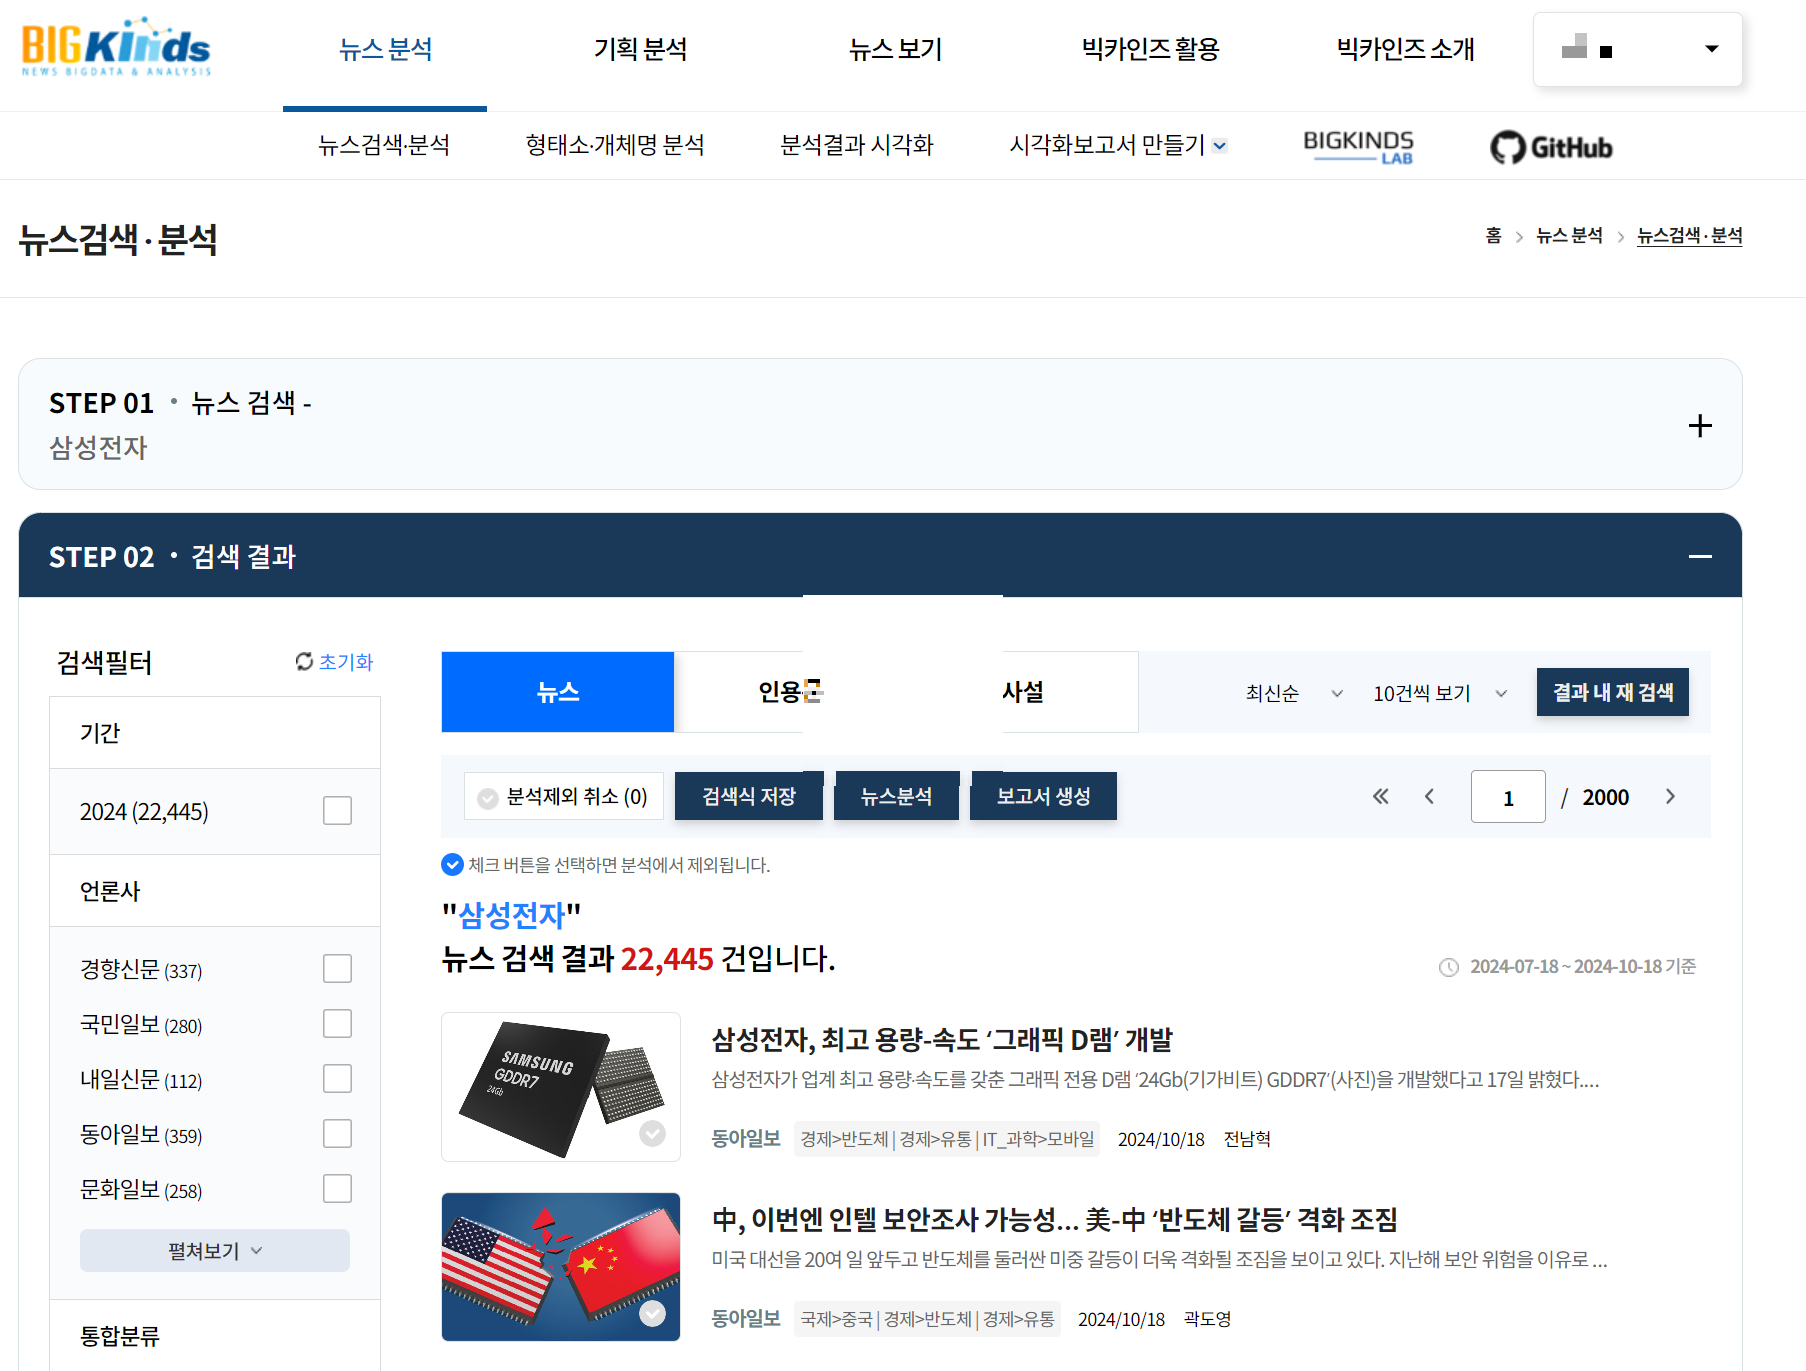Go to 홈 in breadcrumb
Screen dimensions: 1806x1371
point(1493,235)
